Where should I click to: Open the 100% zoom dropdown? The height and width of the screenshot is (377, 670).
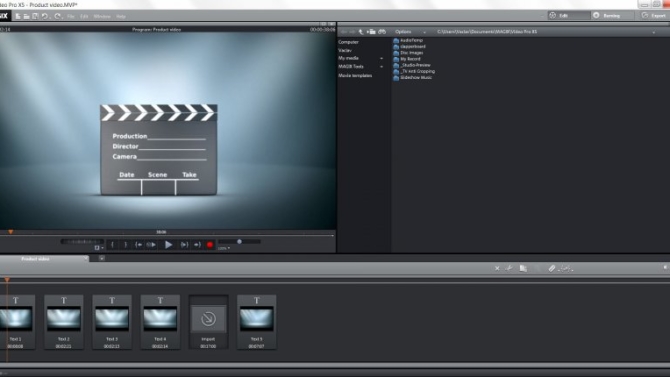click(224, 248)
